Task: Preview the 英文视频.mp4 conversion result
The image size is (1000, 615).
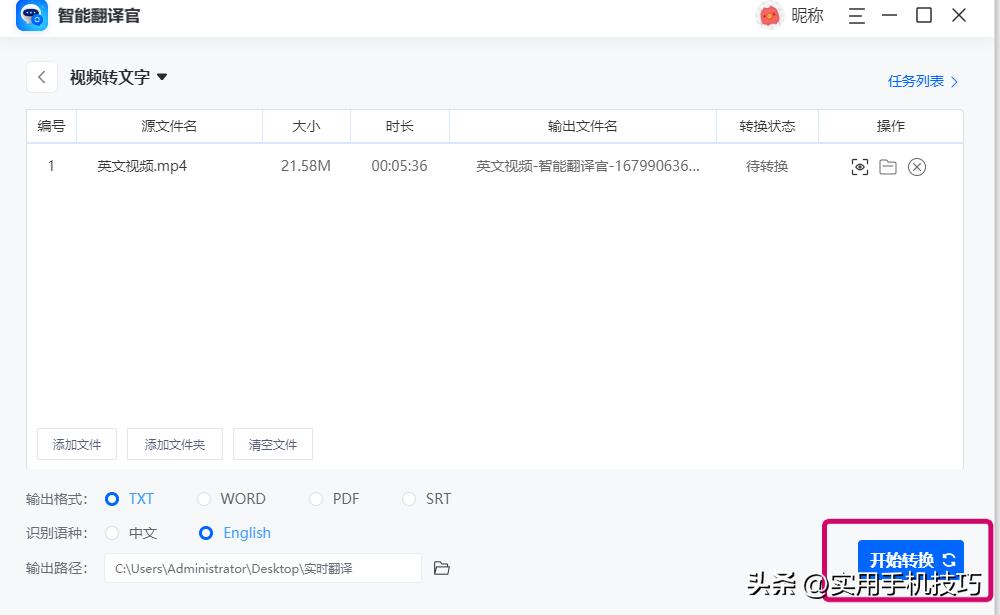Action: [859, 167]
